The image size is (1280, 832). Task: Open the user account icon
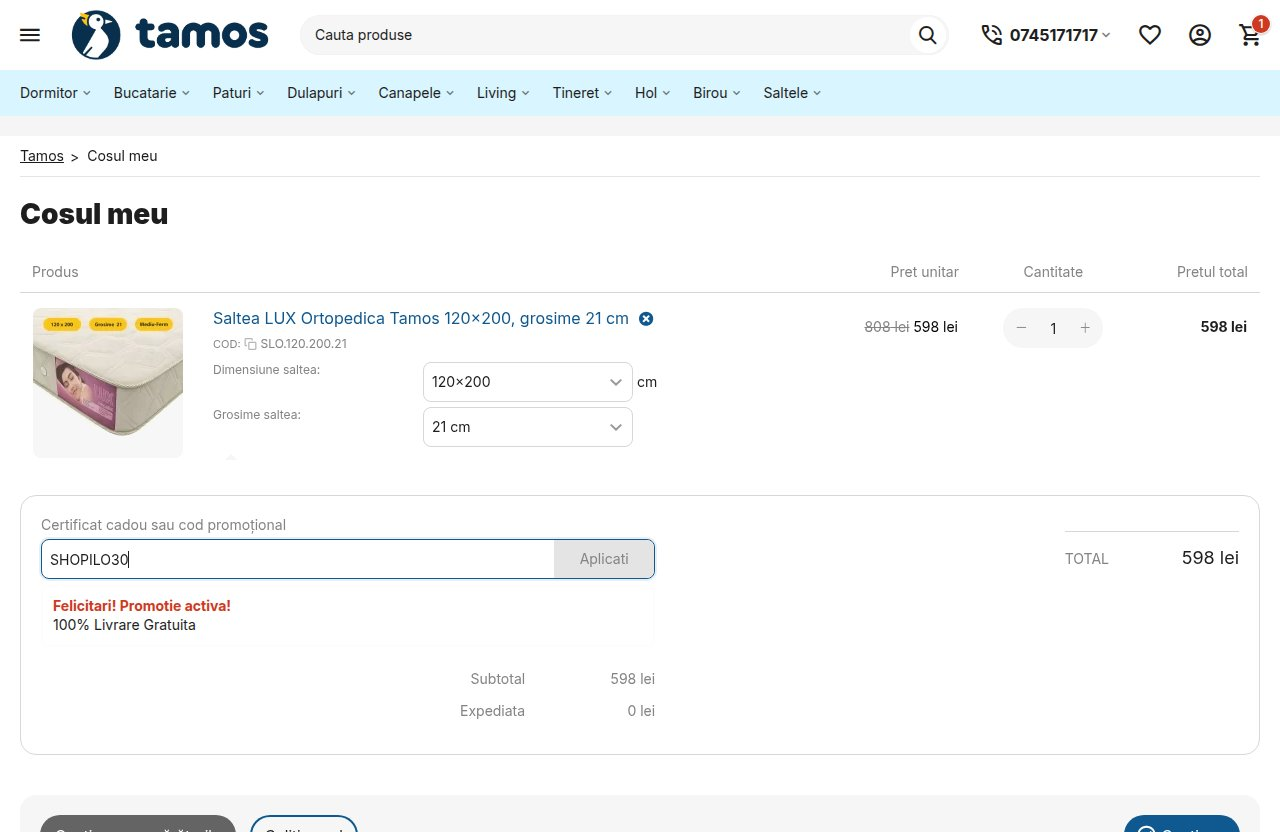[1200, 35]
